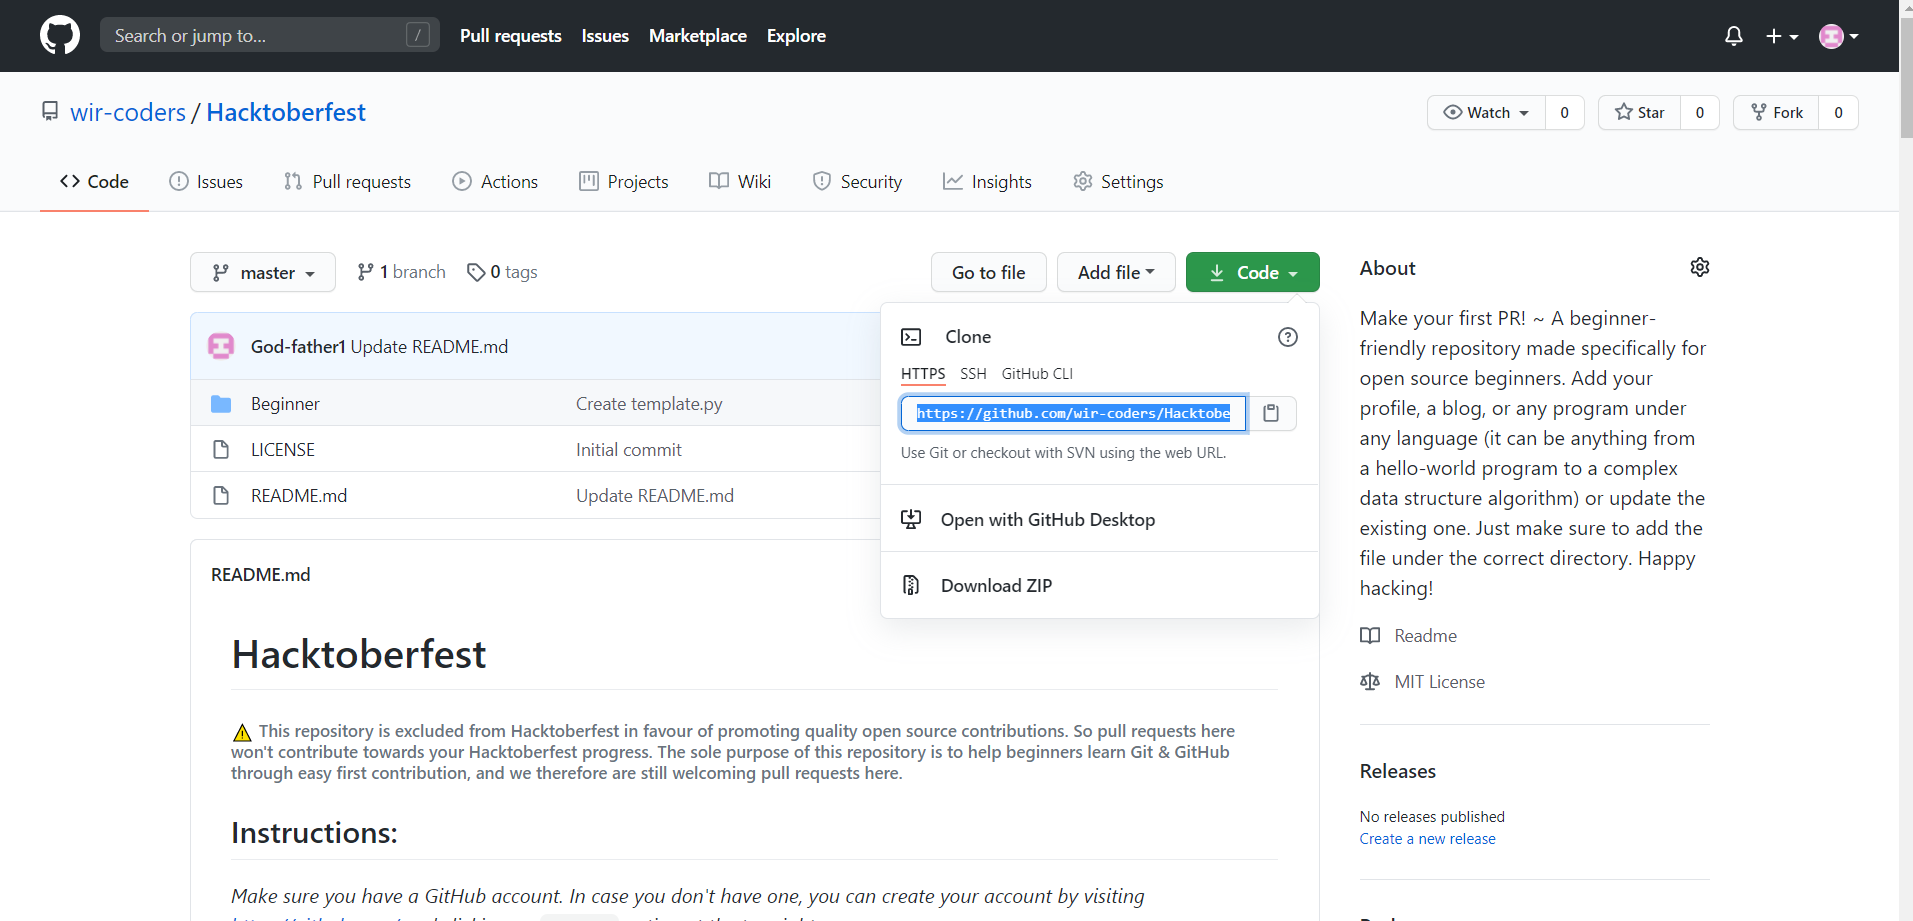Viewport: 1913px width, 921px height.
Task: View the fork count
Action: click(x=1838, y=112)
